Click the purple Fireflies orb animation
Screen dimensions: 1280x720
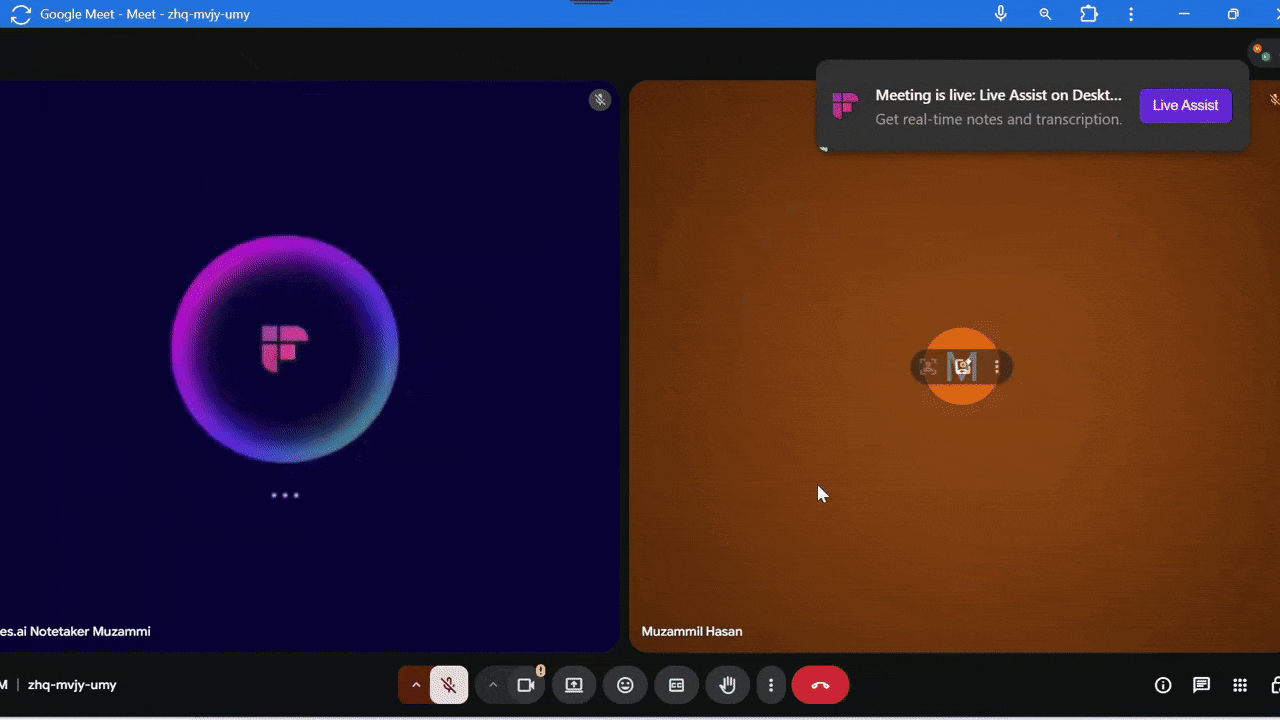tap(285, 350)
